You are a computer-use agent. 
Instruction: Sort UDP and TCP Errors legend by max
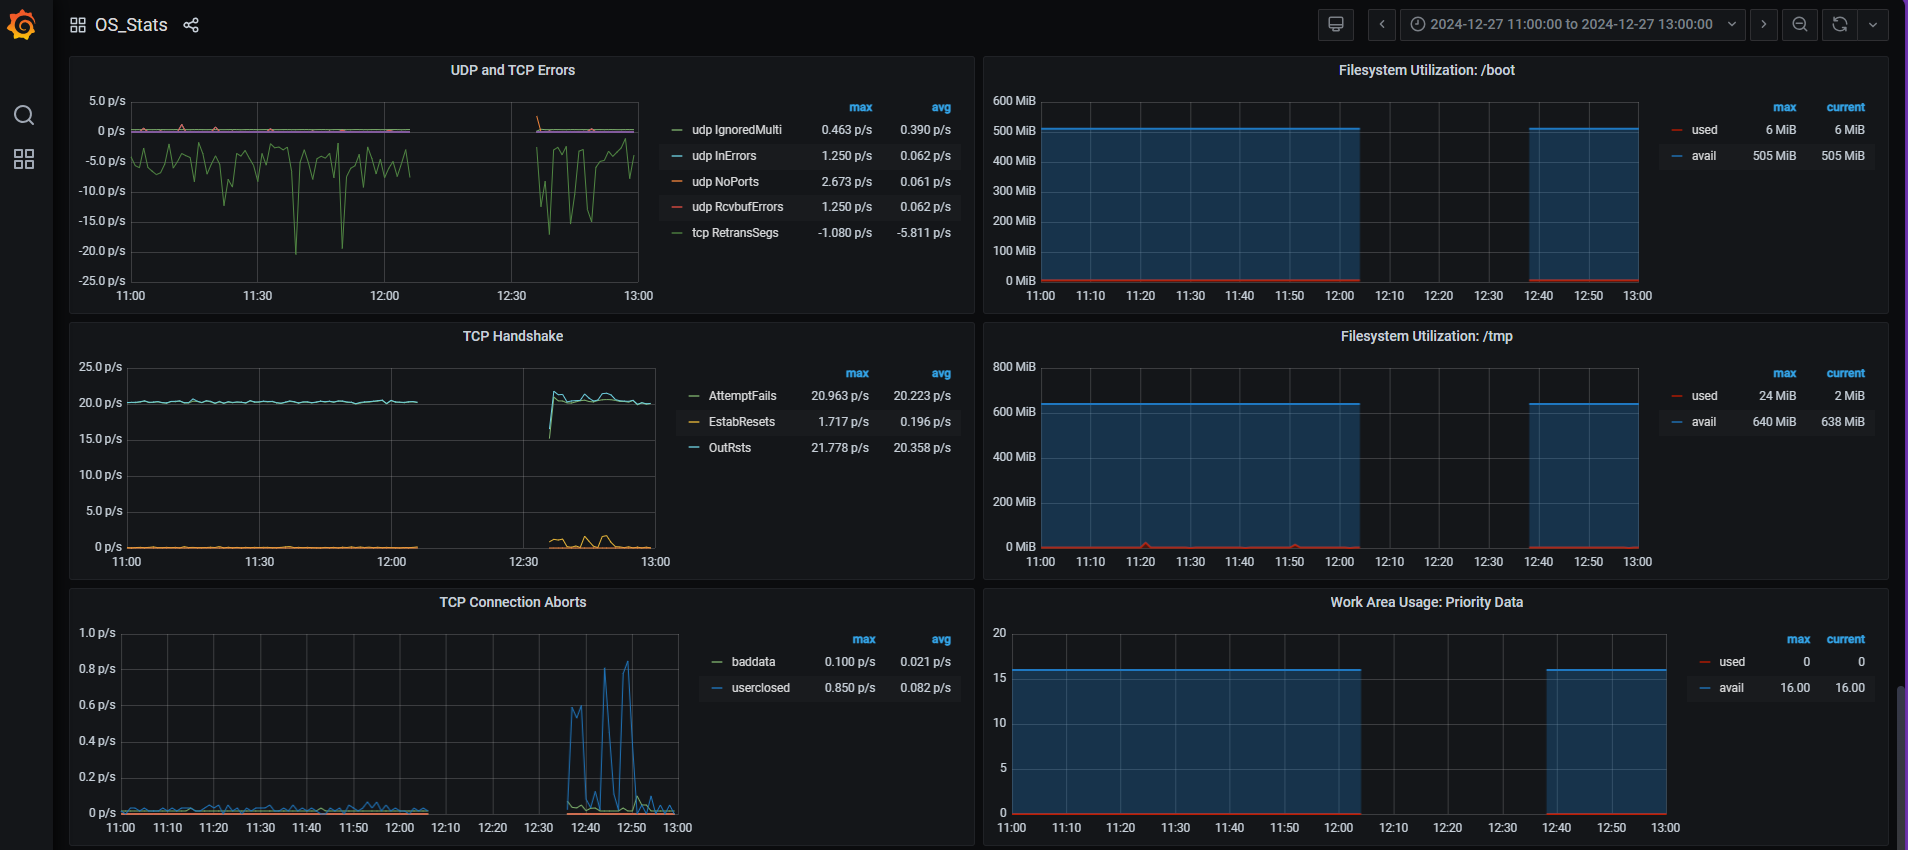pos(860,107)
